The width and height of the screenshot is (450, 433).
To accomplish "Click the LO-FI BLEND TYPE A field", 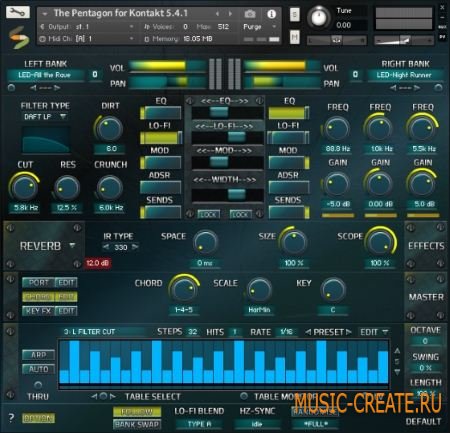I will (199, 424).
